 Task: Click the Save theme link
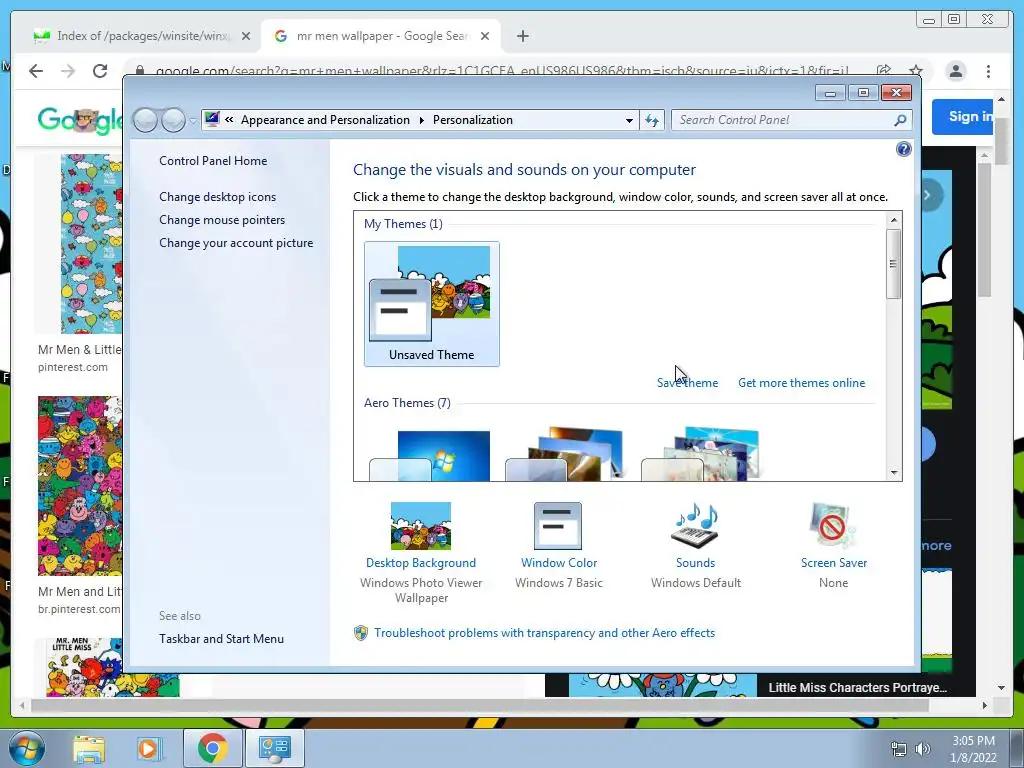(x=687, y=383)
